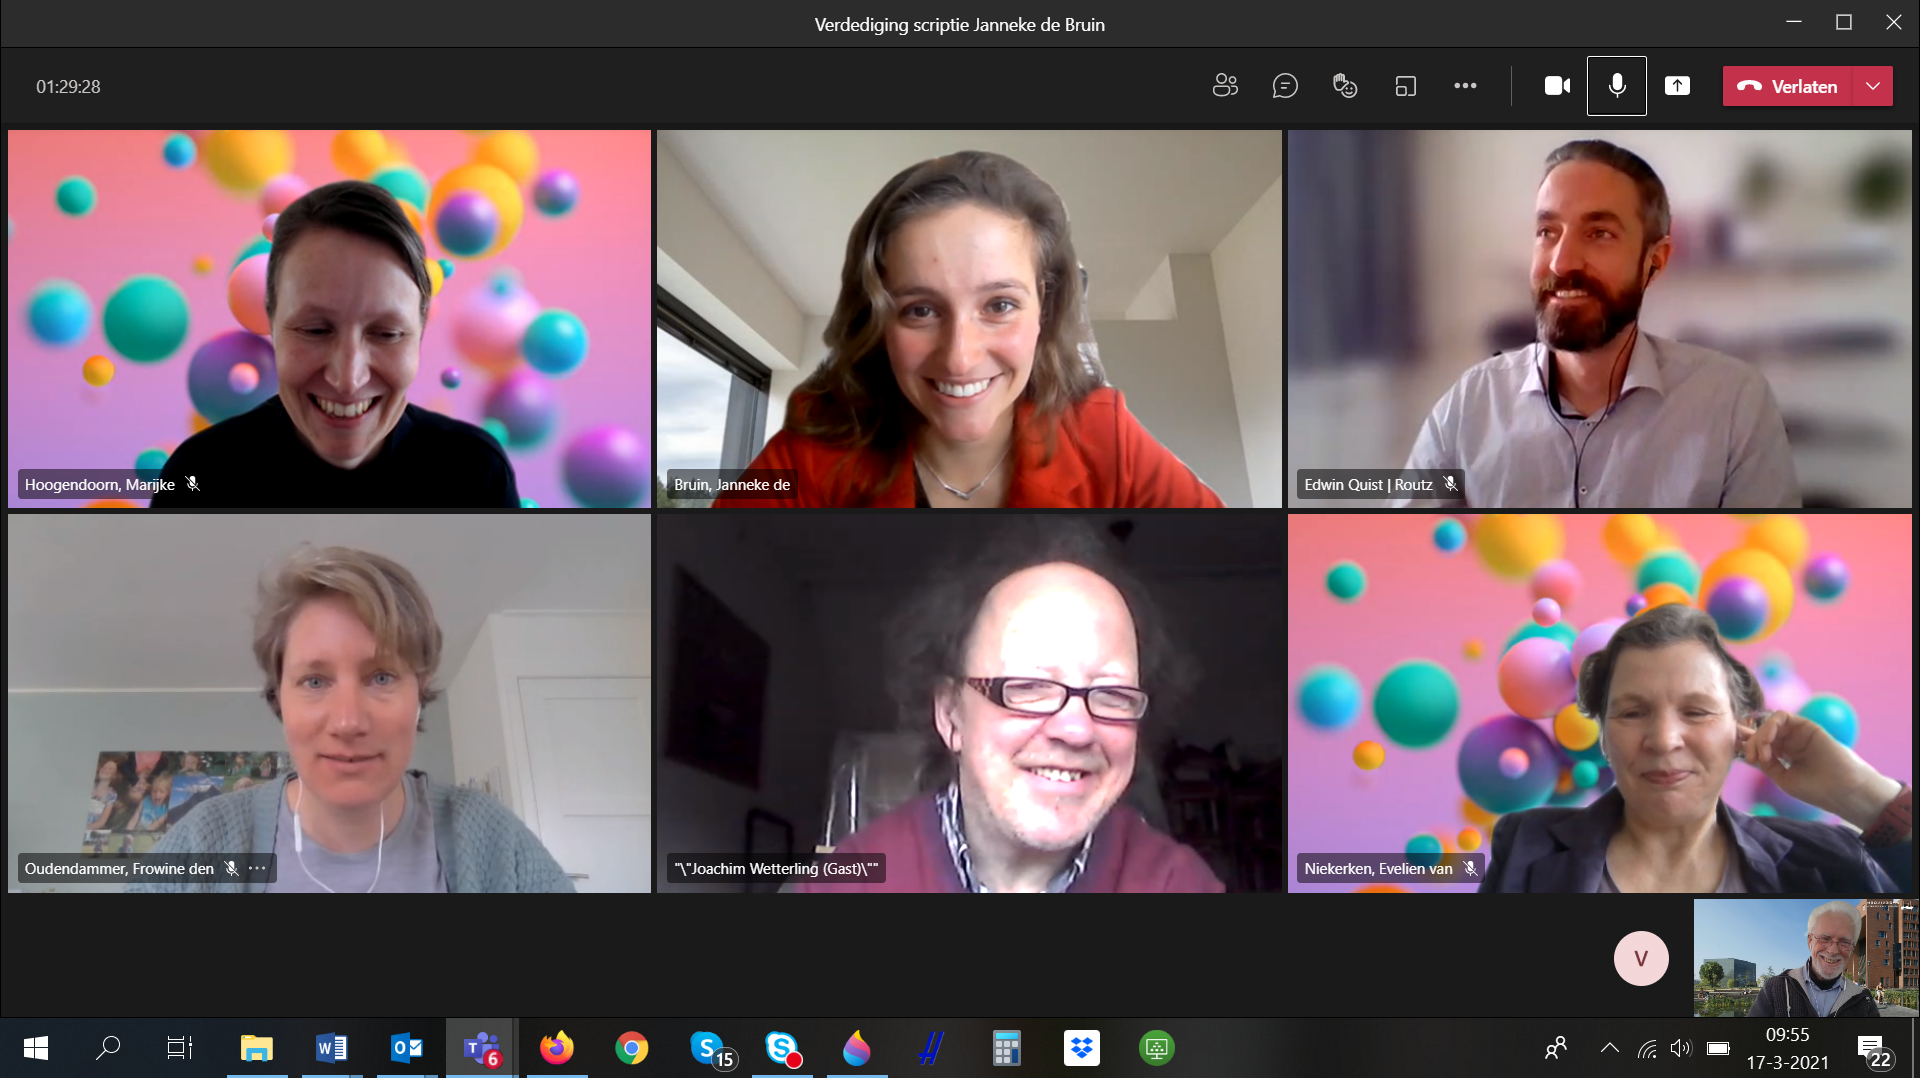Open options beside Oudendammer, Frowine den

click(257, 868)
